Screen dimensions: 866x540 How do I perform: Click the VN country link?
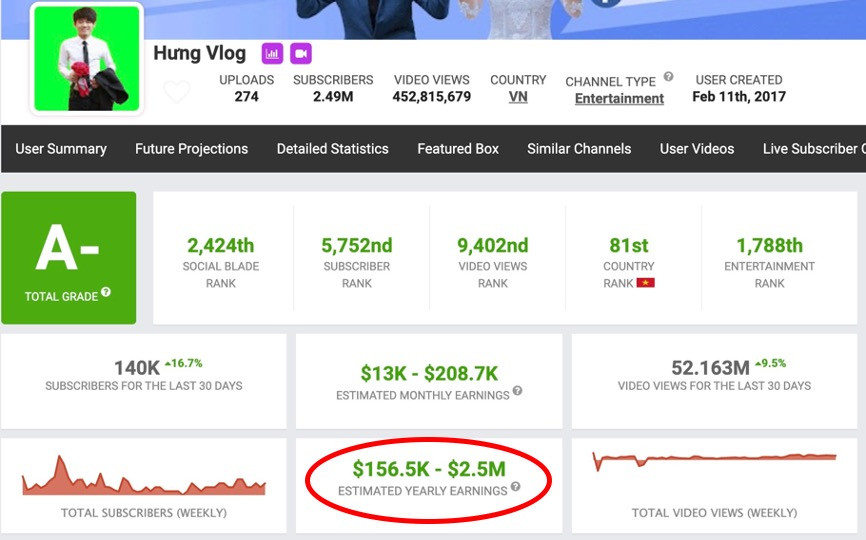518,97
